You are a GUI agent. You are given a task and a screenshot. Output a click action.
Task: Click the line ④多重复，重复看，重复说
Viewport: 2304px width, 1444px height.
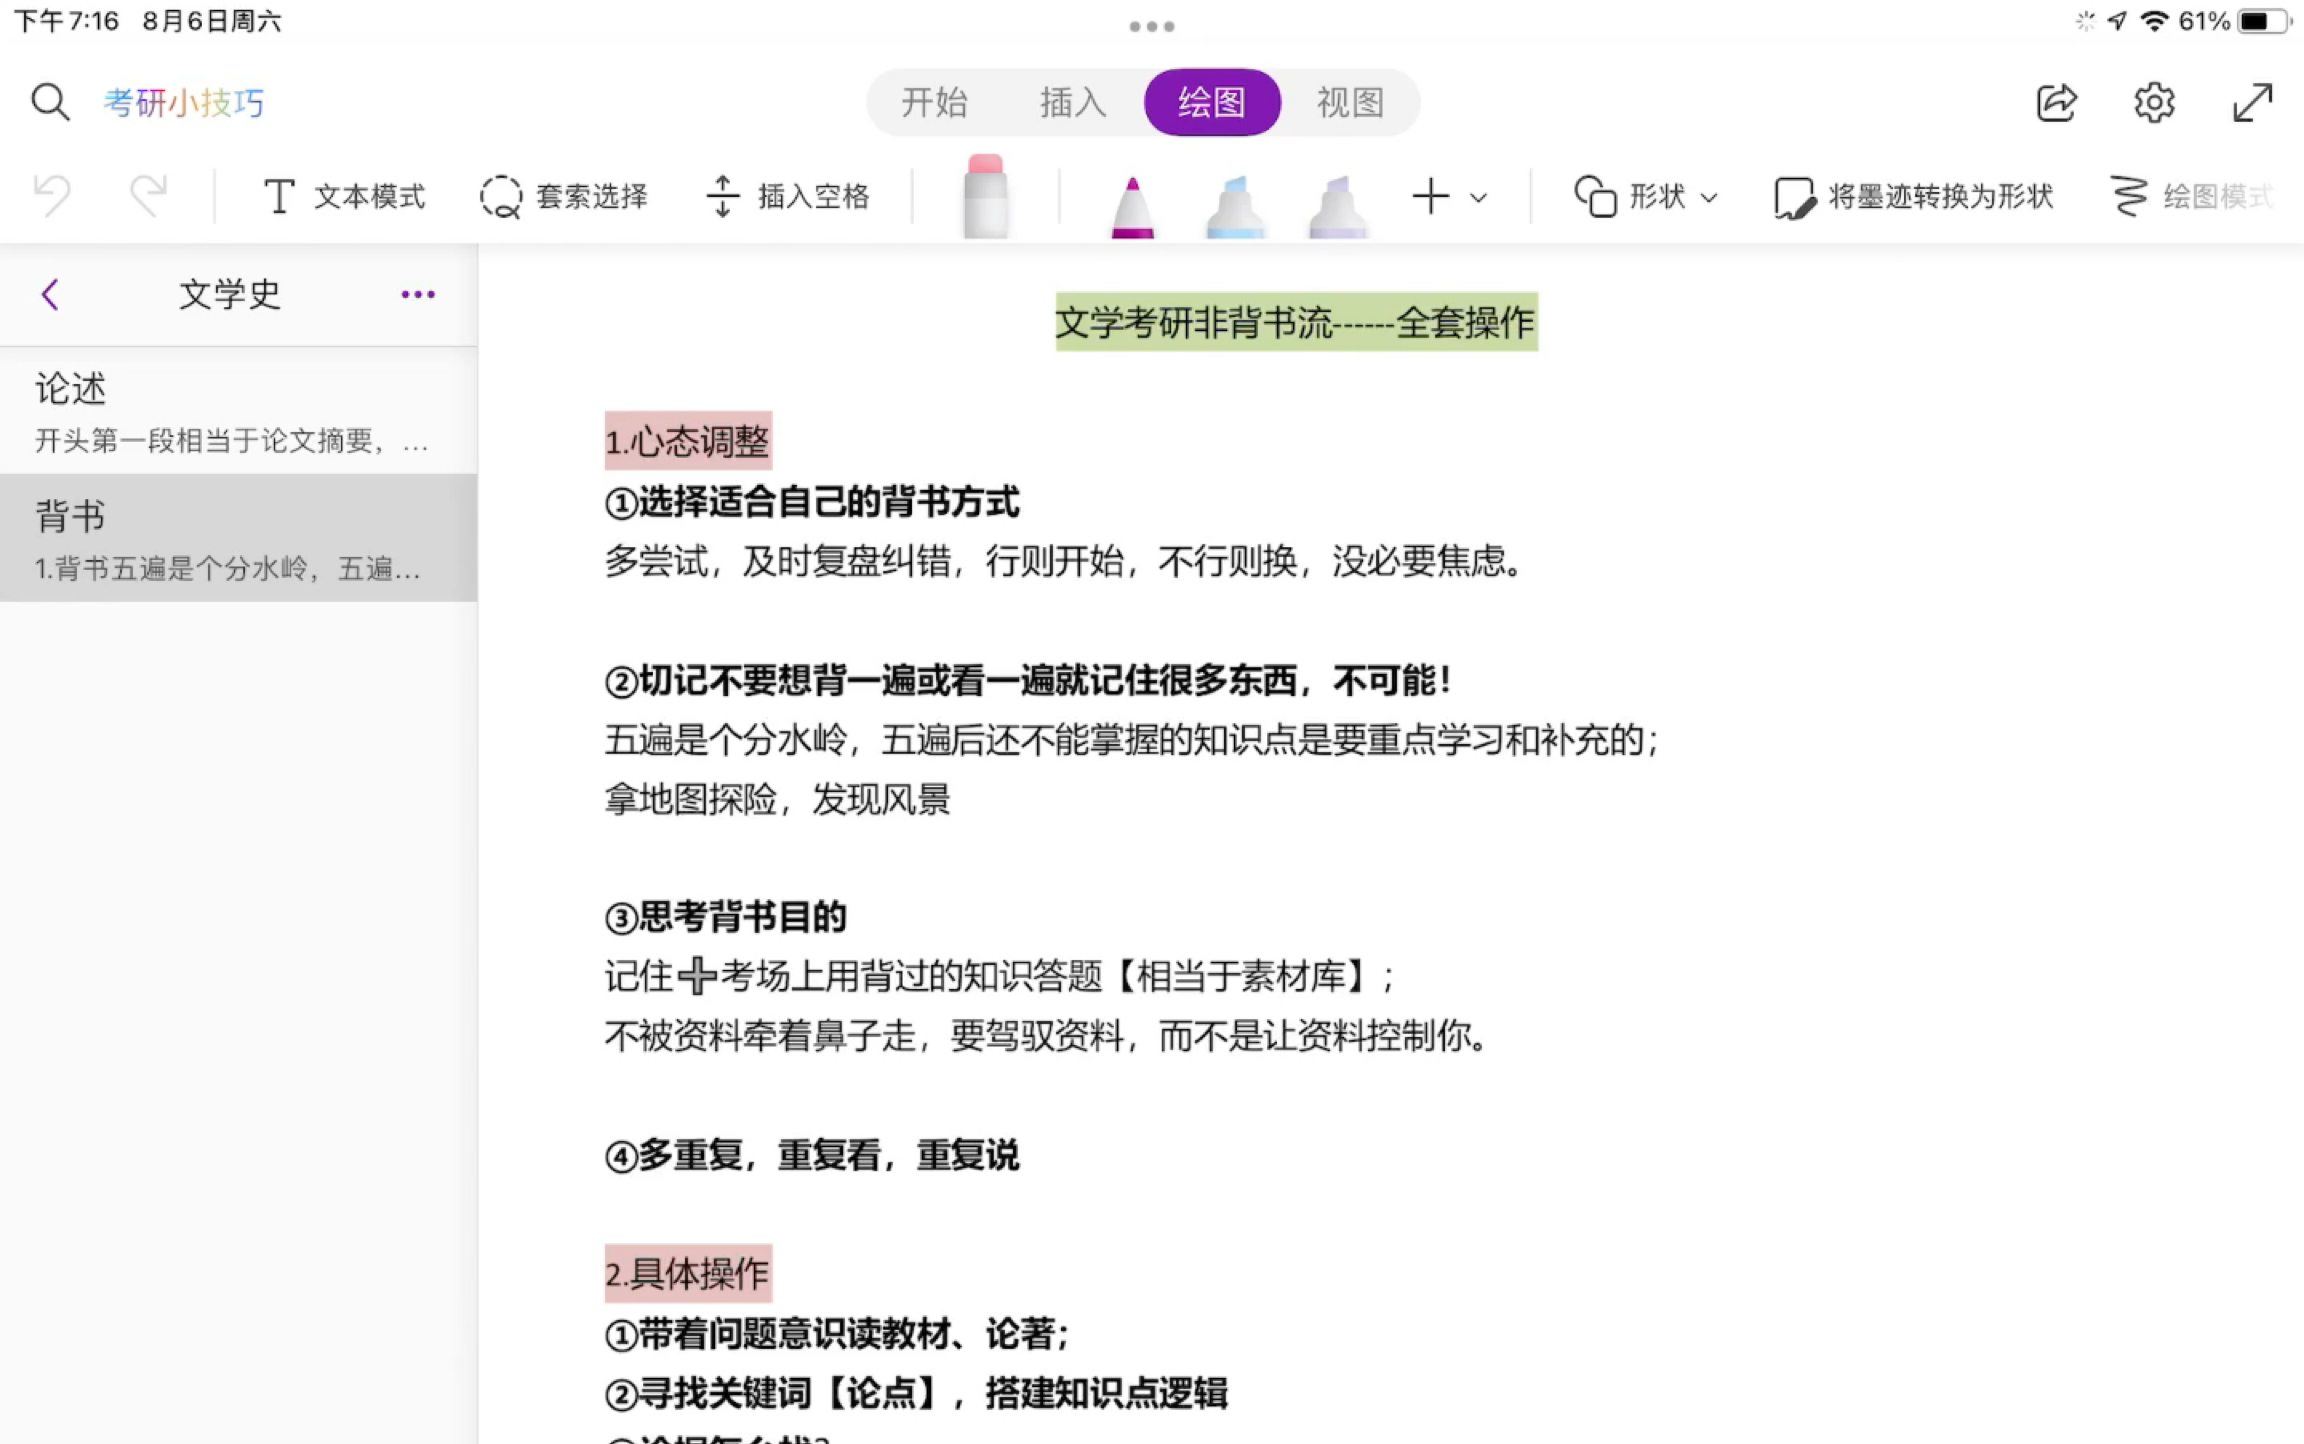pos(812,1155)
